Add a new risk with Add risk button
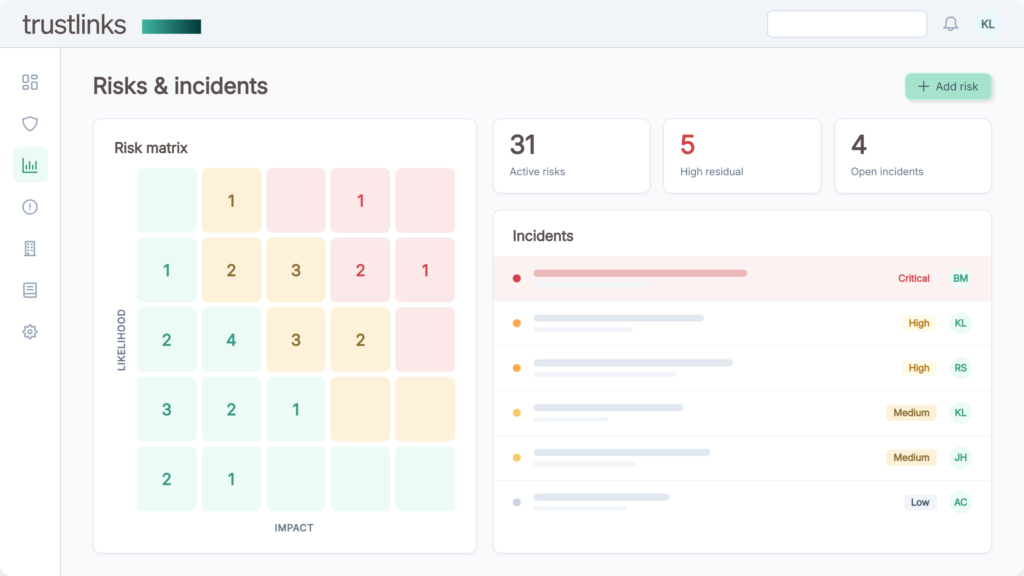Image resolution: width=1024 pixels, height=576 pixels. [x=948, y=86]
